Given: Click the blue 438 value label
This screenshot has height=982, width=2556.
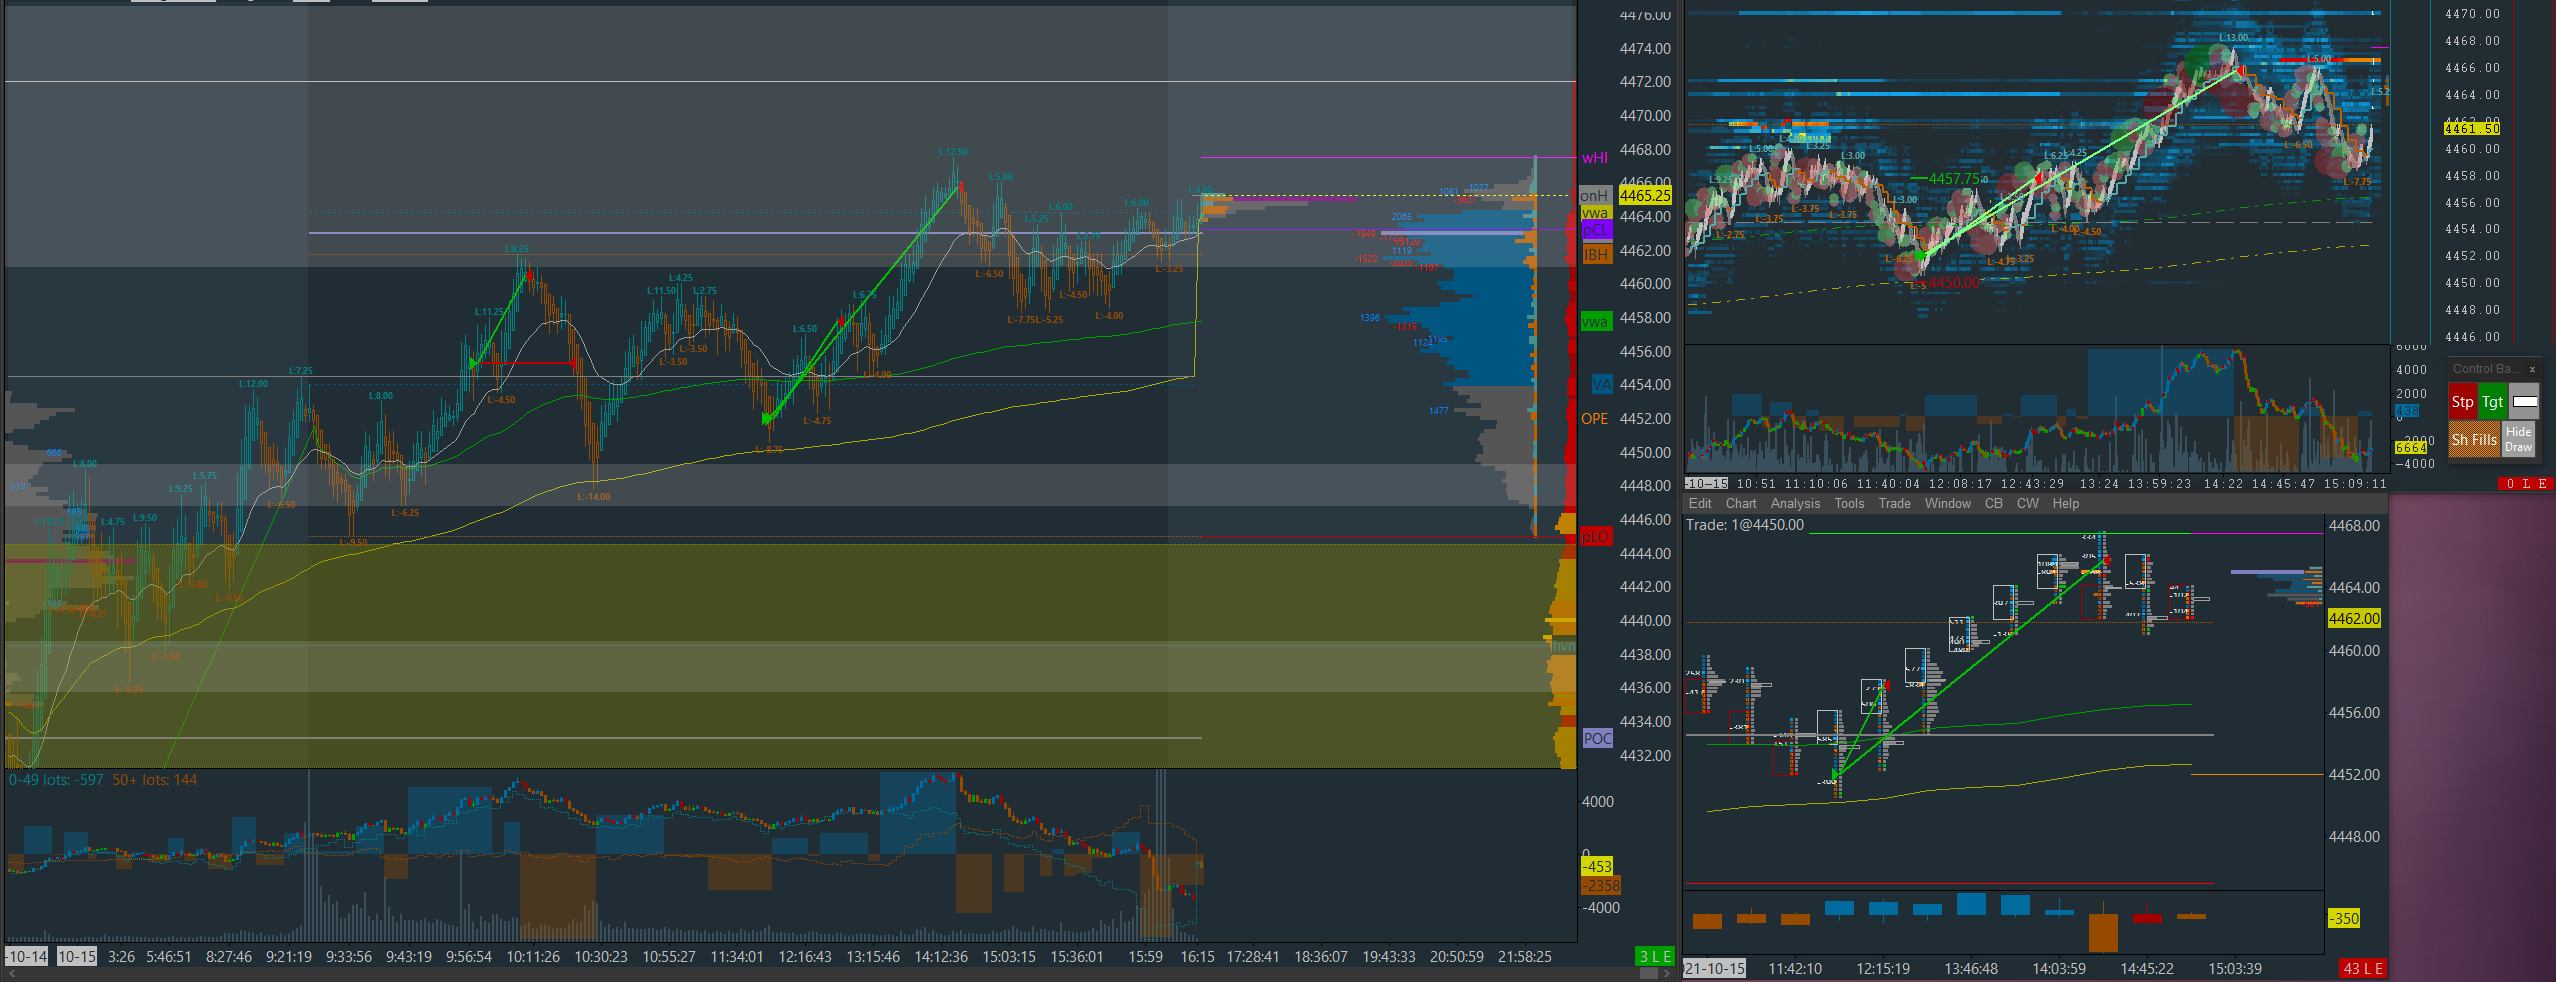Looking at the screenshot, I should [2407, 411].
